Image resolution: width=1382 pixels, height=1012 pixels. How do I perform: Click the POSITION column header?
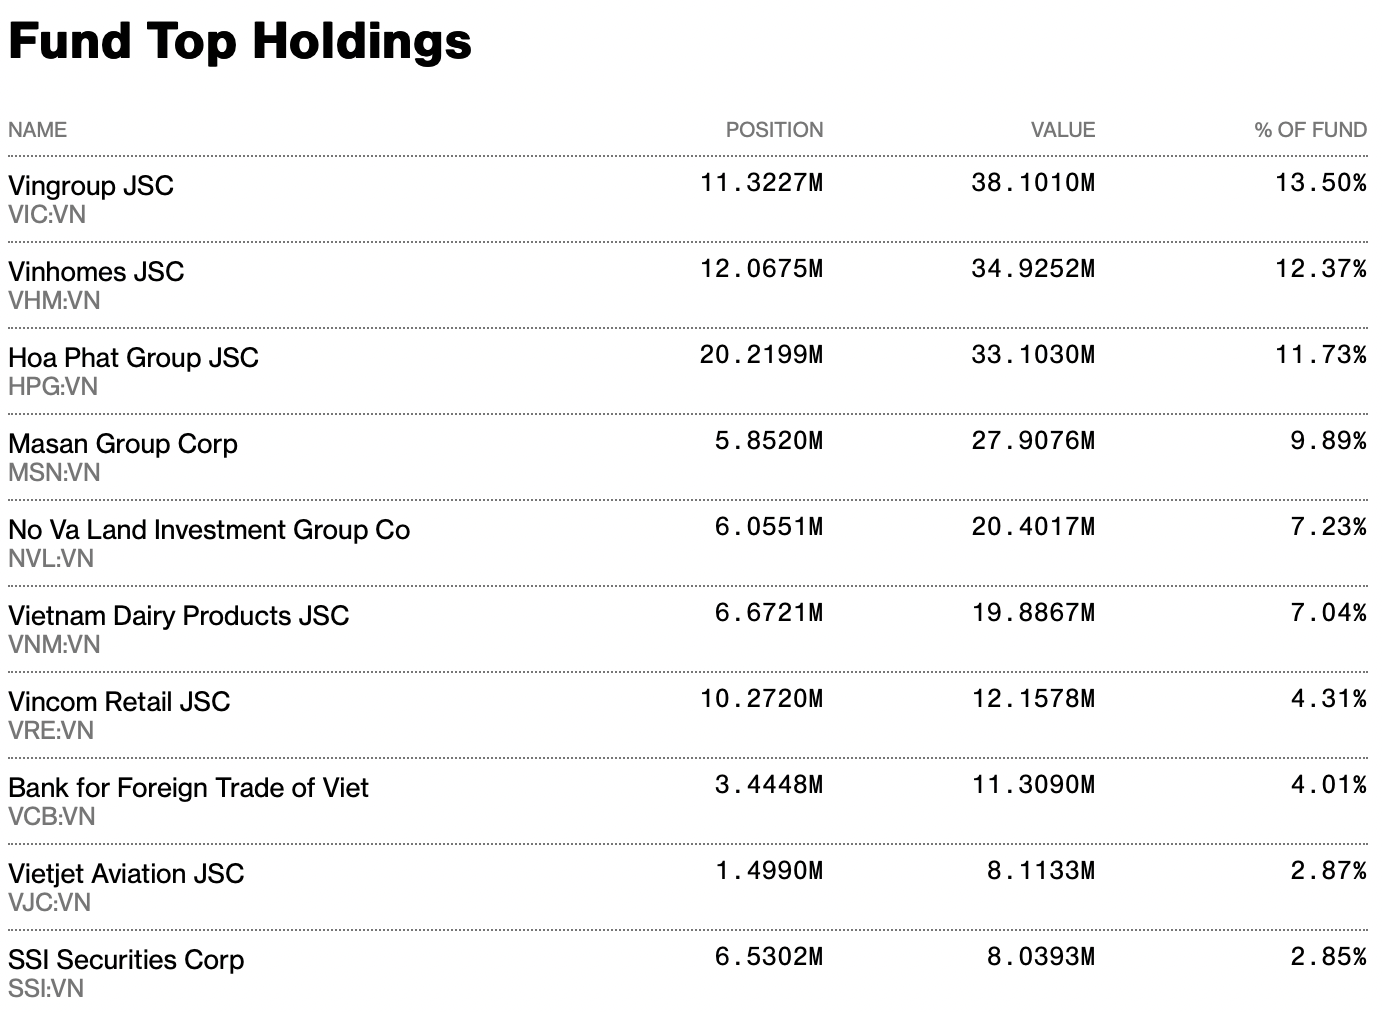(x=774, y=130)
